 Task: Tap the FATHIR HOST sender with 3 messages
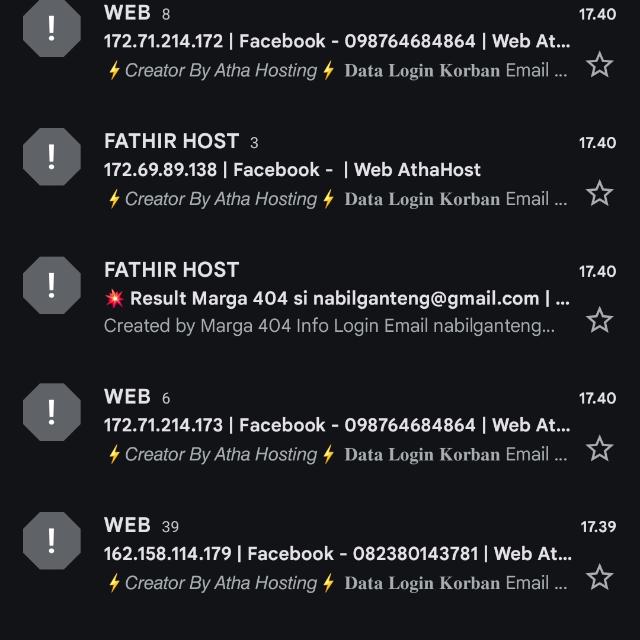[x=171, y=141]
